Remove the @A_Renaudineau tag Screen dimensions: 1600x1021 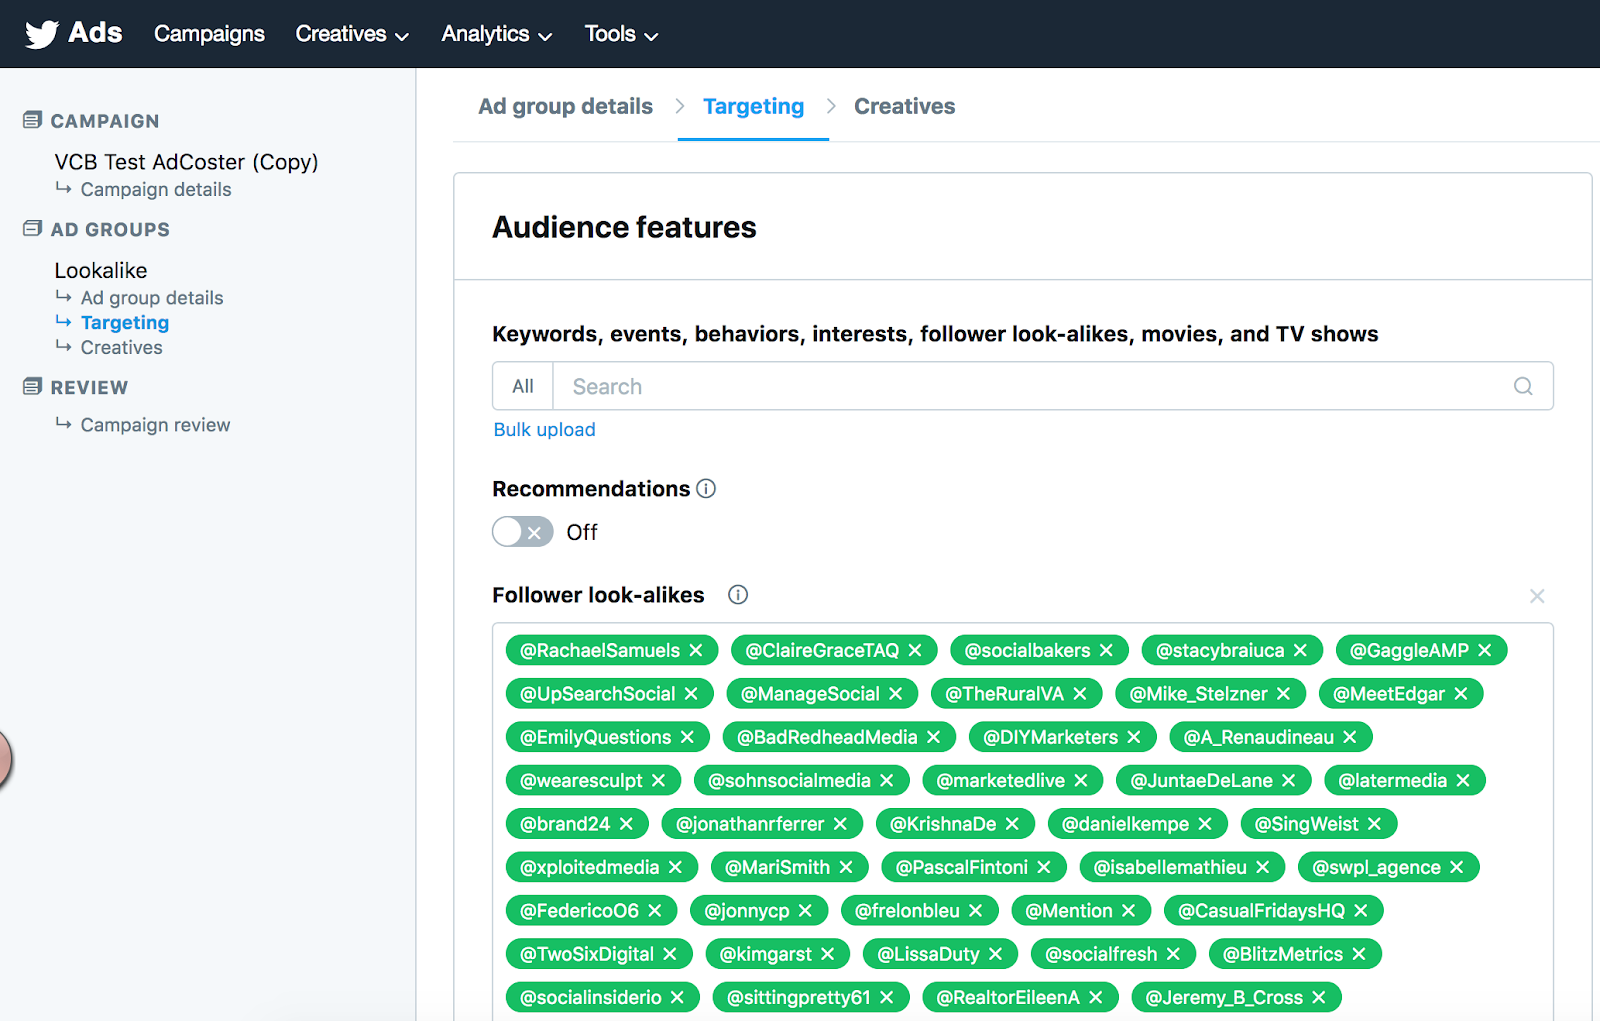(x=1350, y=737)
